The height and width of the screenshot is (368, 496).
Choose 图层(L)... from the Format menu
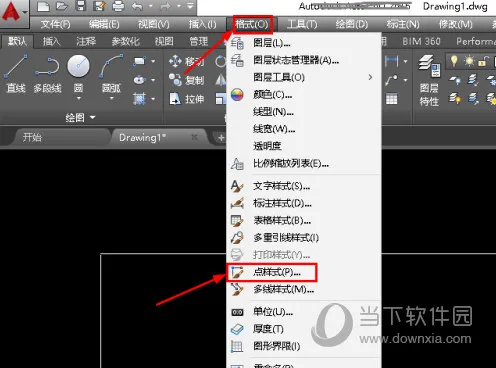(x=304, y=43)
